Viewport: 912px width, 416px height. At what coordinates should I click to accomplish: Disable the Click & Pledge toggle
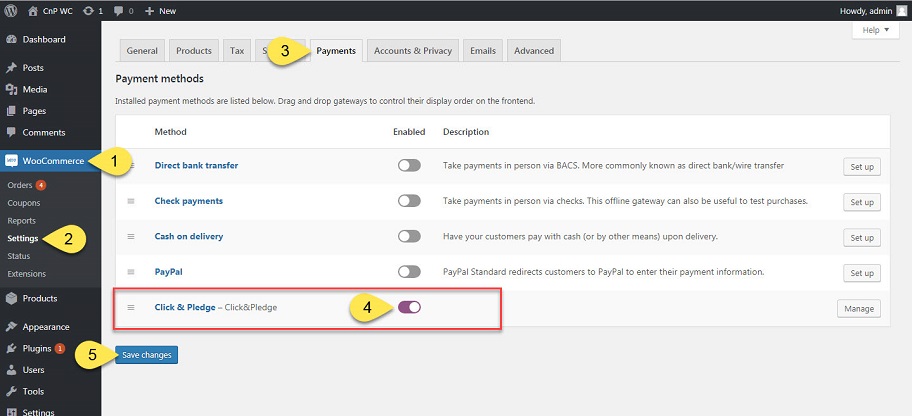click(x=409, y=307)
